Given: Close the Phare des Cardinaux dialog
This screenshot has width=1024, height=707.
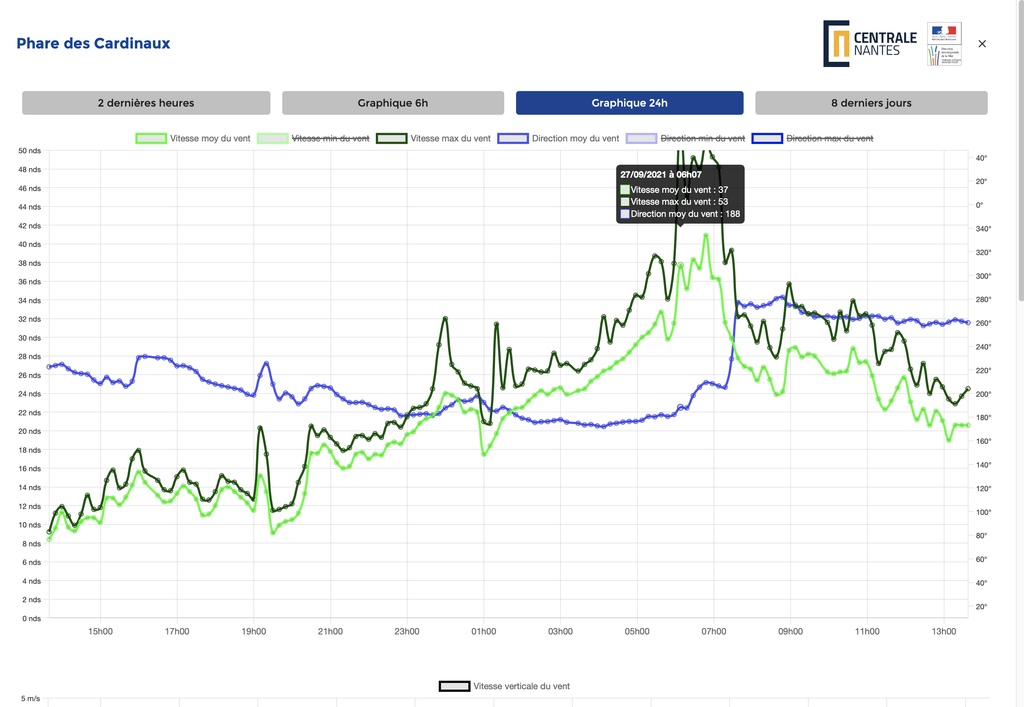Looking at the screenshot, I should click(x=982, y=44).
